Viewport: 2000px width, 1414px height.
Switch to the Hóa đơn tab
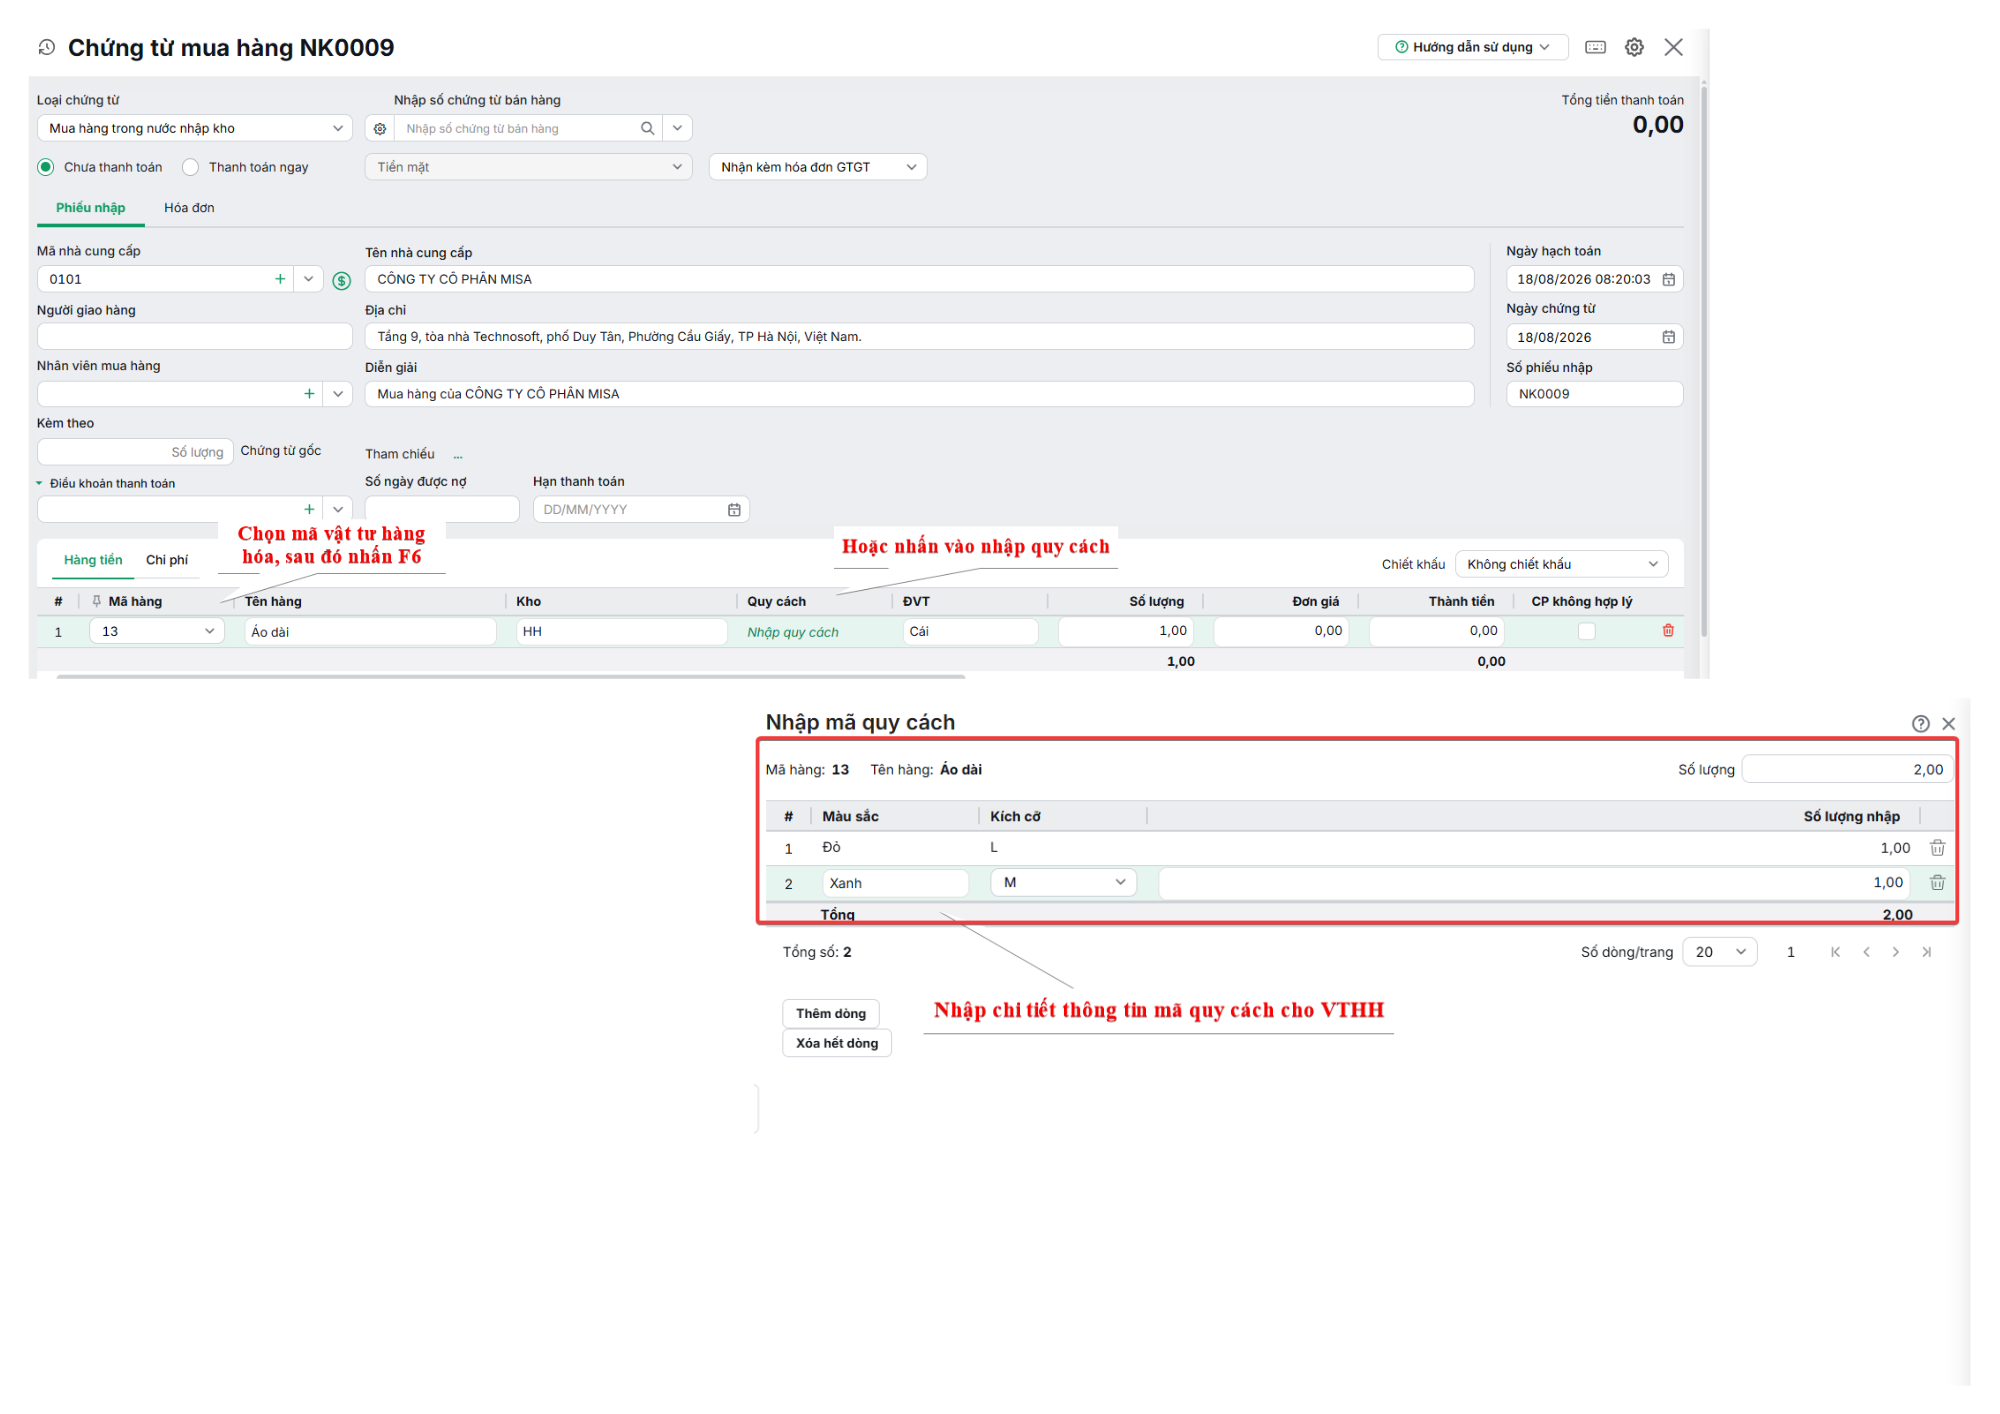pos(189,208)
